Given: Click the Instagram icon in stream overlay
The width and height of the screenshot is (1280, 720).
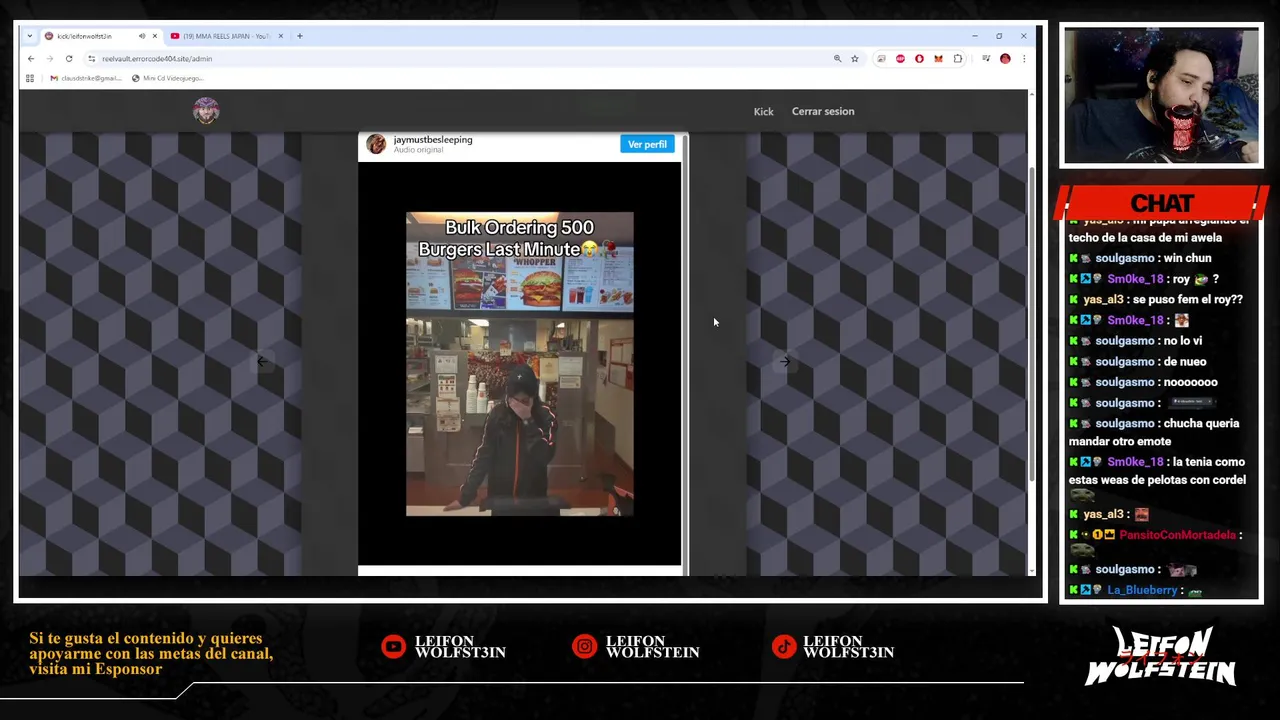Looking at the screenshot, I should (x=584, y=647).
